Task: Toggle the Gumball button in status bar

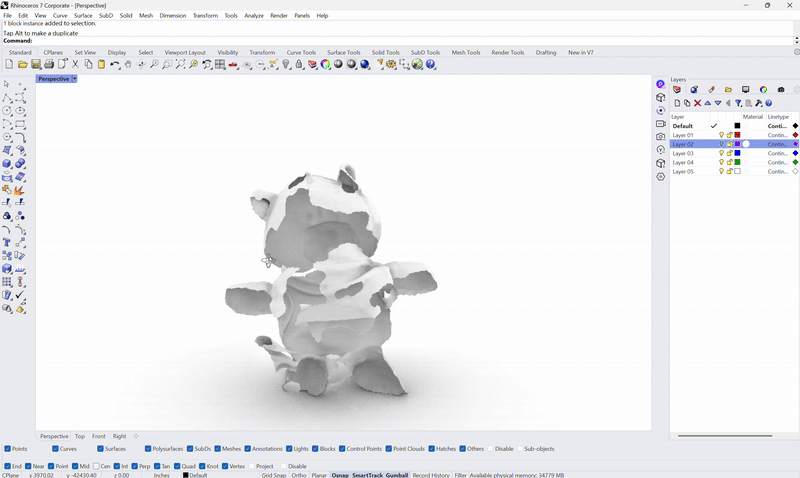Action: pyautogui.click(x=397, y=475)
